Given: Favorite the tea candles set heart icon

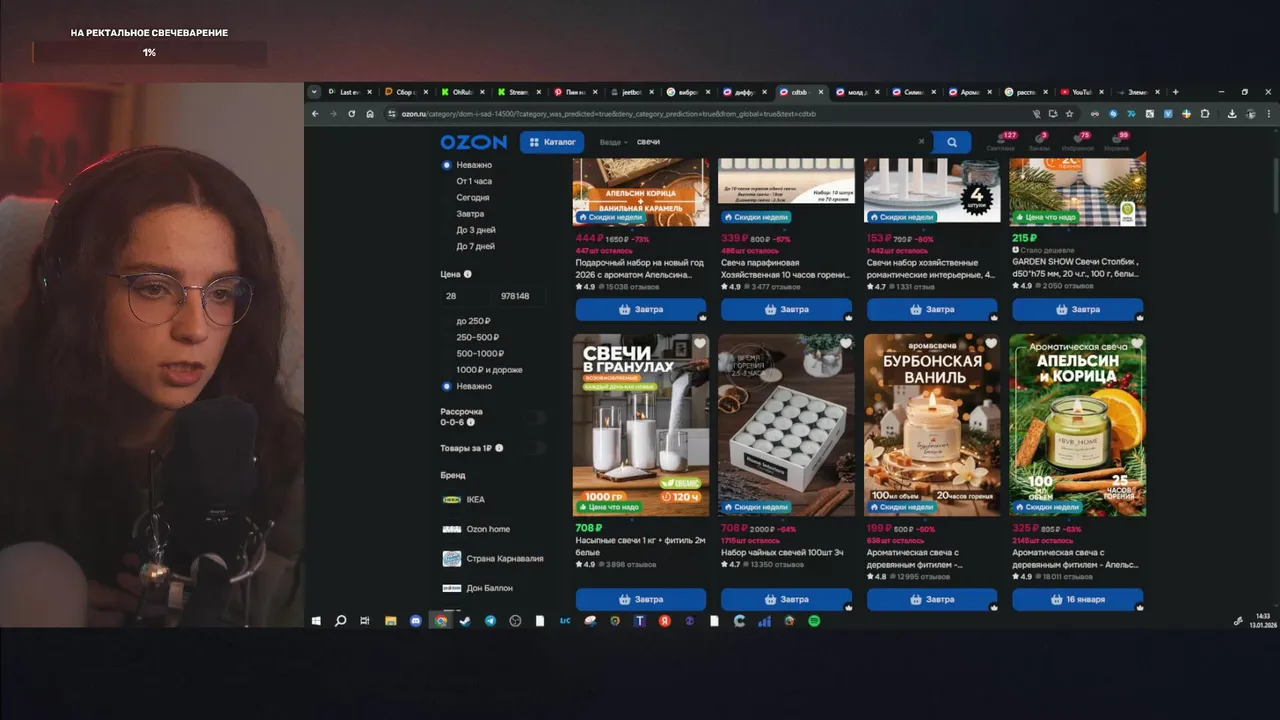Looking at the screenshot, I should (x=845, y=344).
